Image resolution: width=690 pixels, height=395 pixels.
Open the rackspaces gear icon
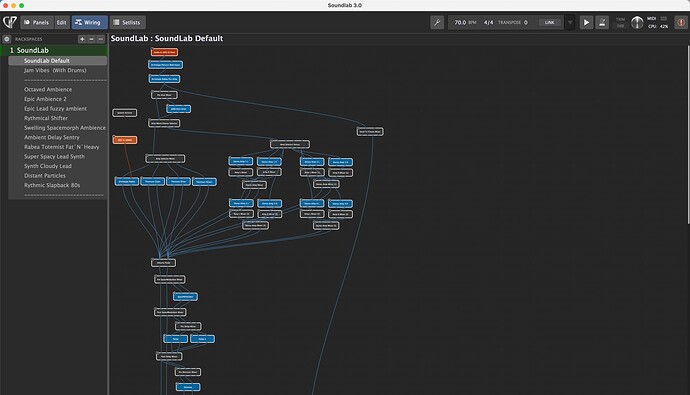pyautogui.click(x=7, y=39)
